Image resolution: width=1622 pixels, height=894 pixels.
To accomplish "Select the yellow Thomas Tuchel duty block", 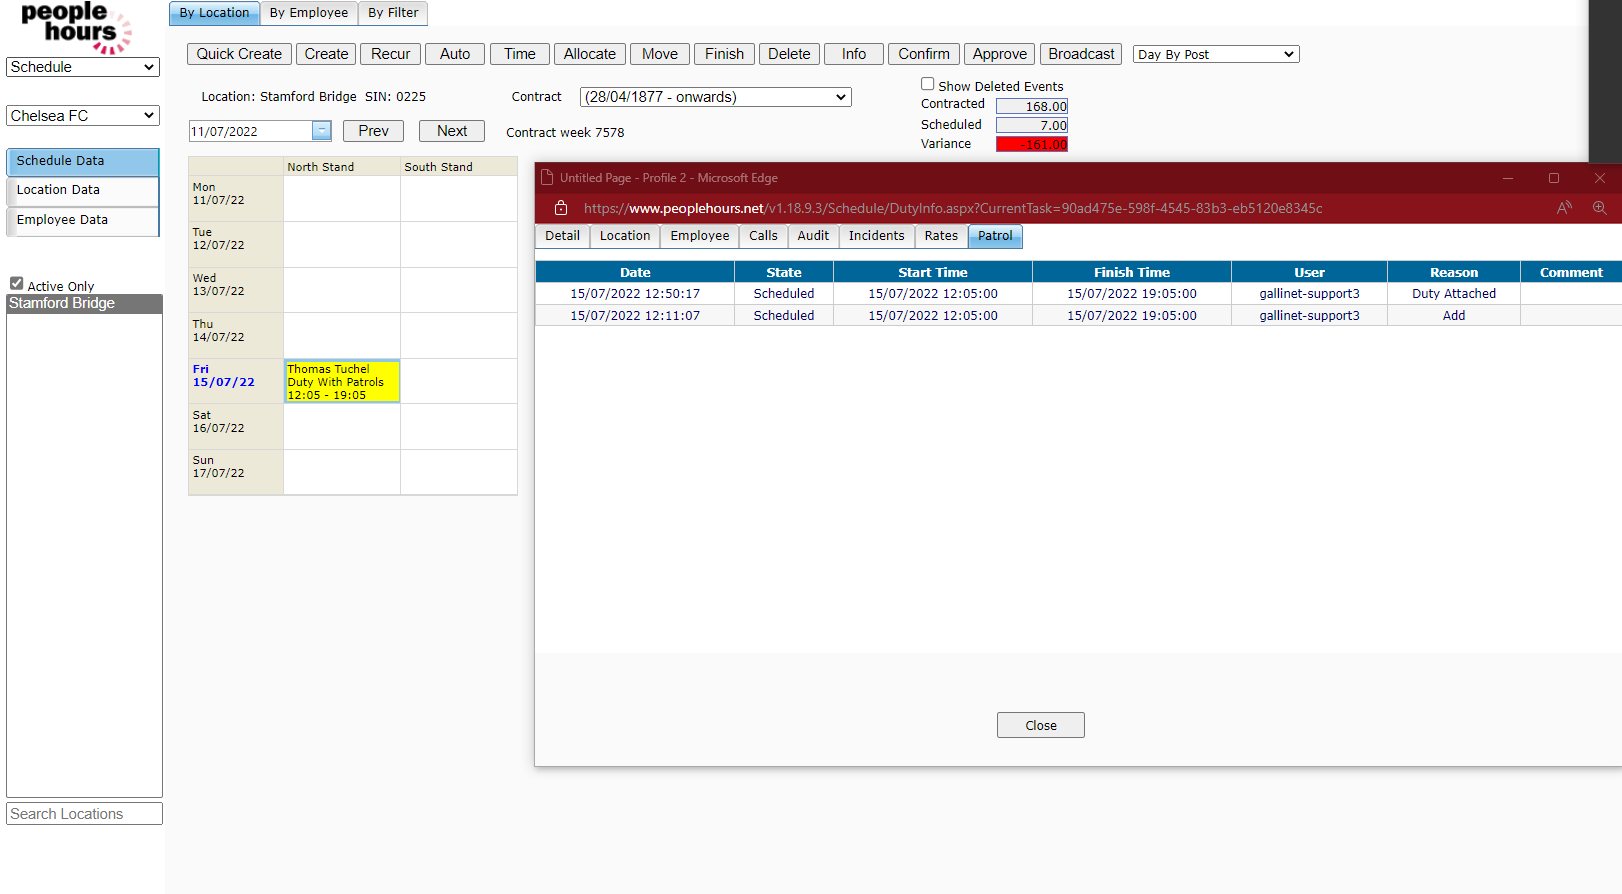I will (342, 381).
